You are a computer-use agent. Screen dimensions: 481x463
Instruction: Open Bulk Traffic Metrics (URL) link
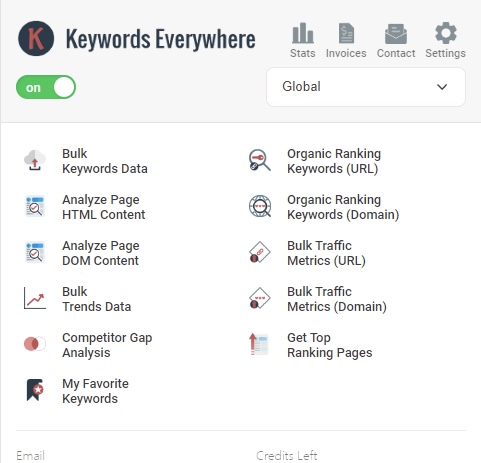pyautogui.click(x=326, y=253)
